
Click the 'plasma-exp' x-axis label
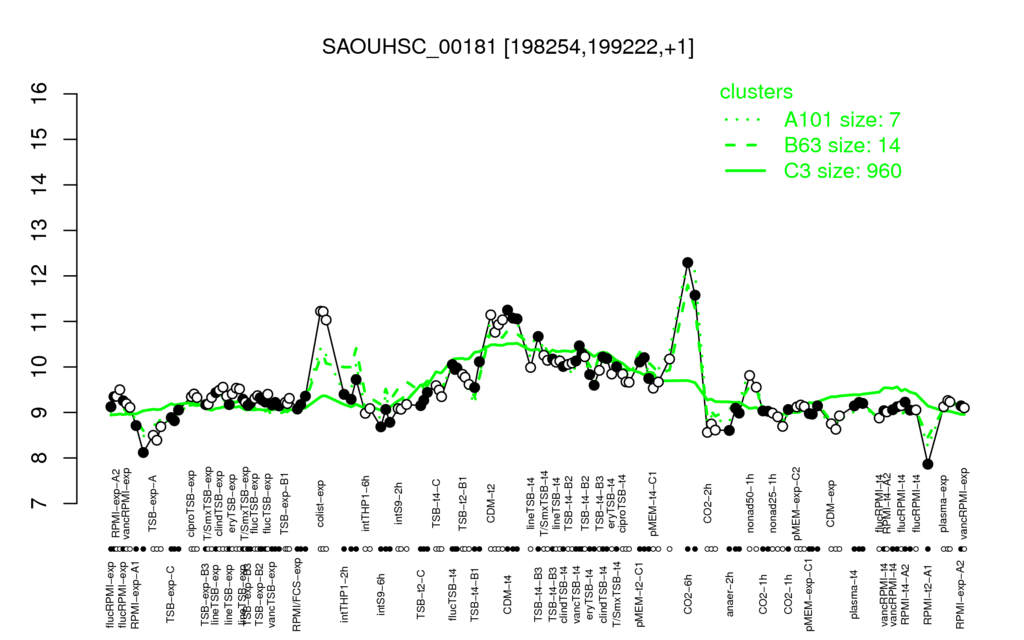pyautogui.click(x=943, y=503)
